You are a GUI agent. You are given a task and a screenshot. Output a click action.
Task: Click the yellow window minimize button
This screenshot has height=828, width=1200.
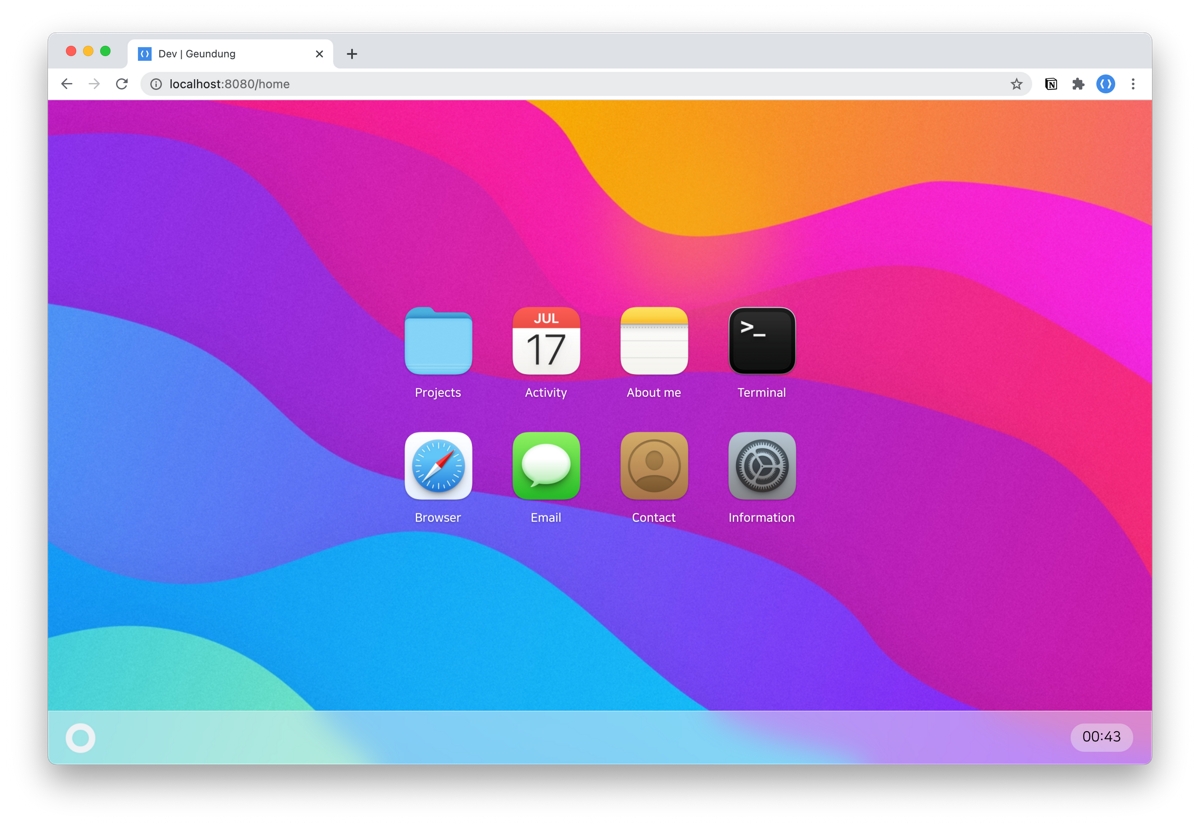pyautogui.click(x=88, y=51)
